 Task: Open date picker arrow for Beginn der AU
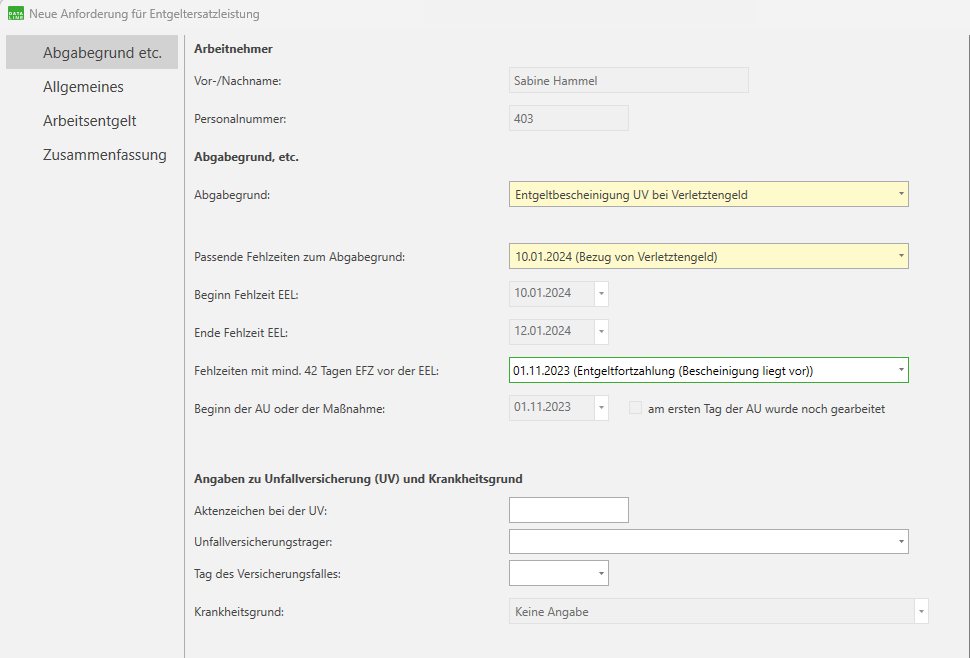pos(601,408)
